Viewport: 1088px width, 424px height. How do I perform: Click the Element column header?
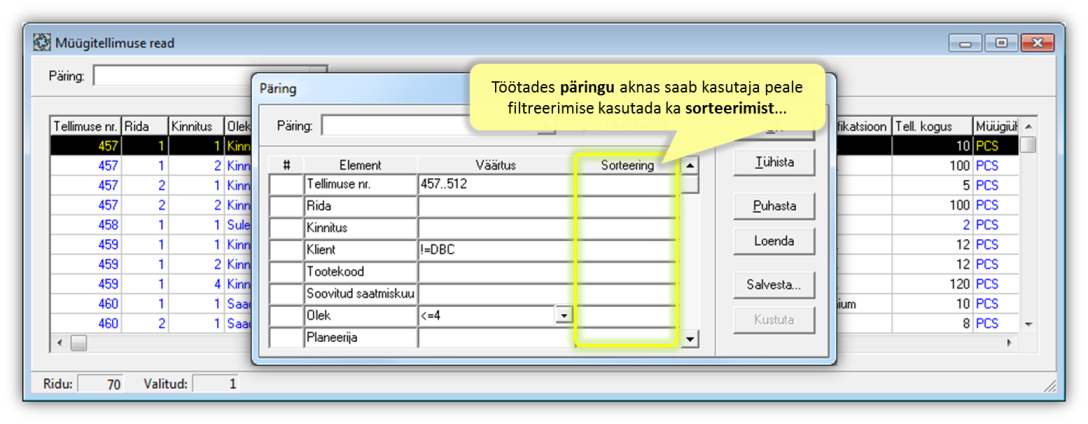pos(361,165)
